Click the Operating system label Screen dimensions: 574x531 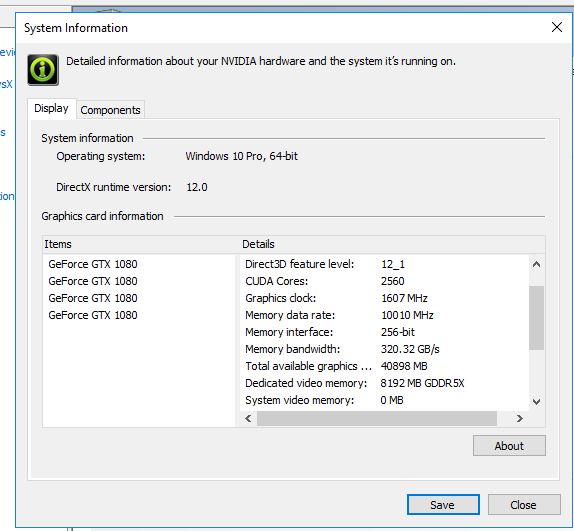tap(101, 156)
